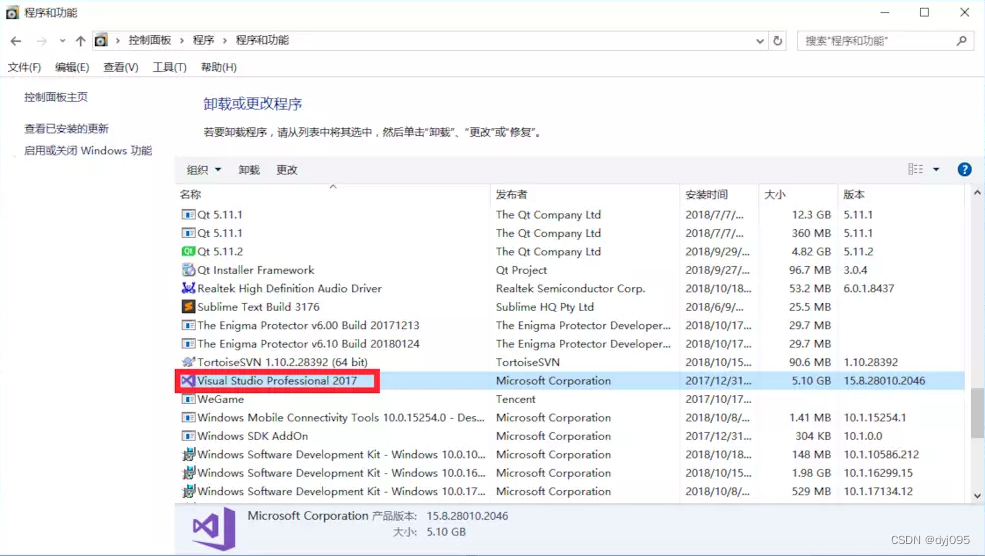Open the 工具(T) menu
The image size is (985, 556).
point(170,67)
